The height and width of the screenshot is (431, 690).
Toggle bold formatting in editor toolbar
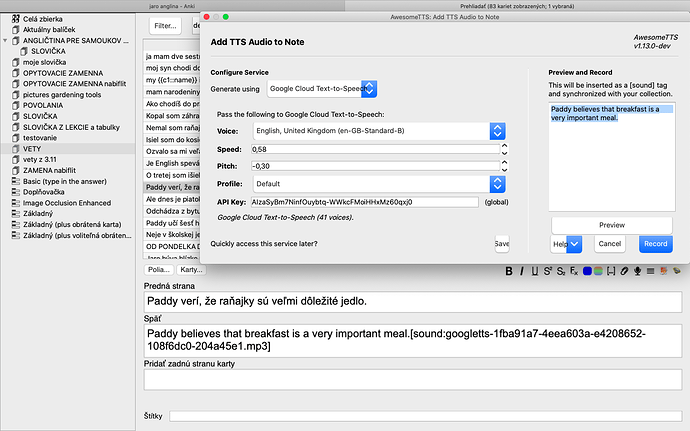509,271
